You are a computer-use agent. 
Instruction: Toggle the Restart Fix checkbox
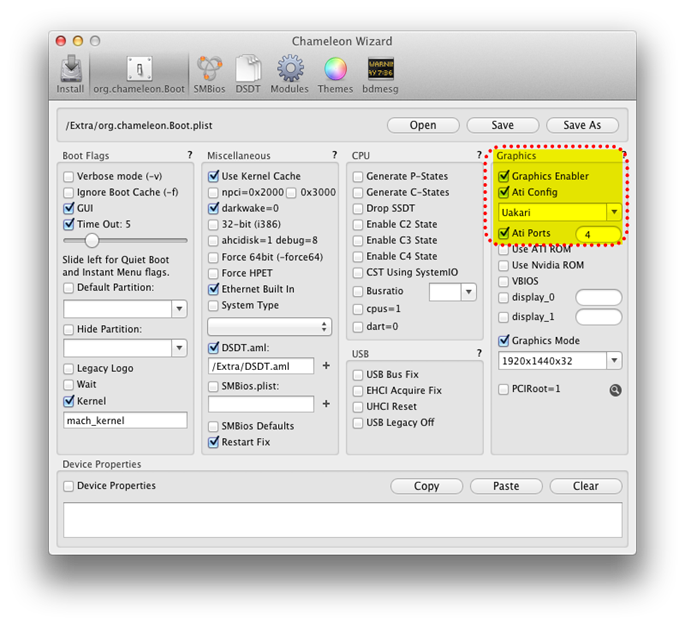[x=213, y=442]
